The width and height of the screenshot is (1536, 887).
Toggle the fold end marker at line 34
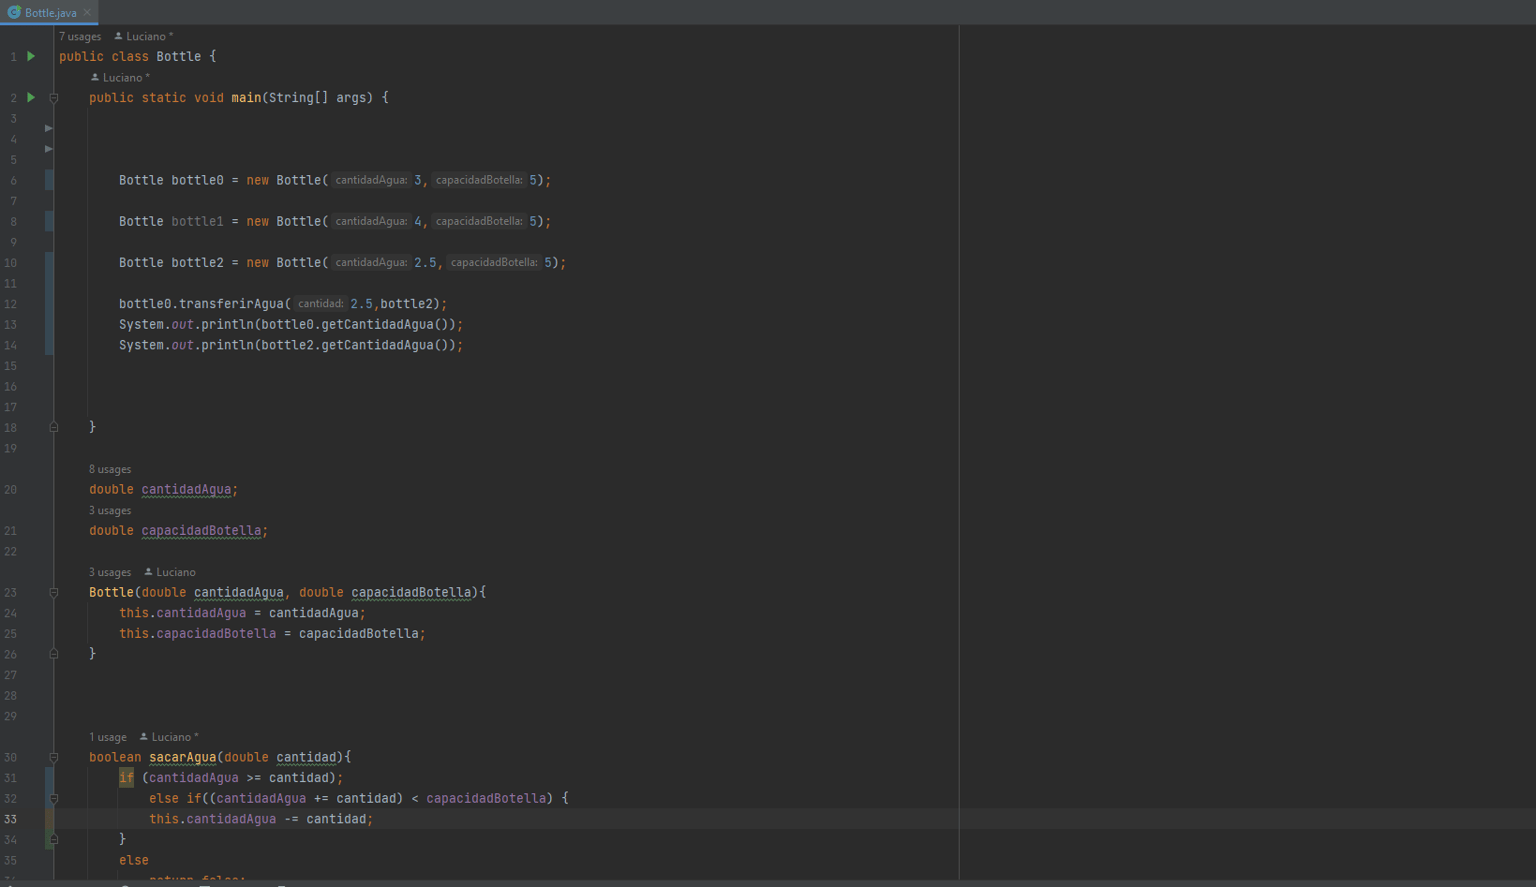(54, 840)
